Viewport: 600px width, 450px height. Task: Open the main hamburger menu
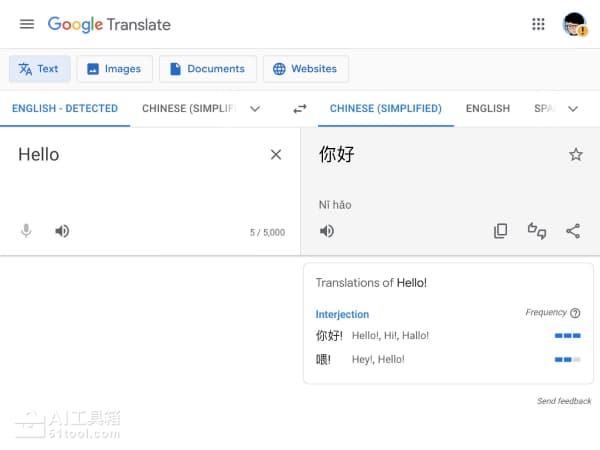tap(27, 24)
